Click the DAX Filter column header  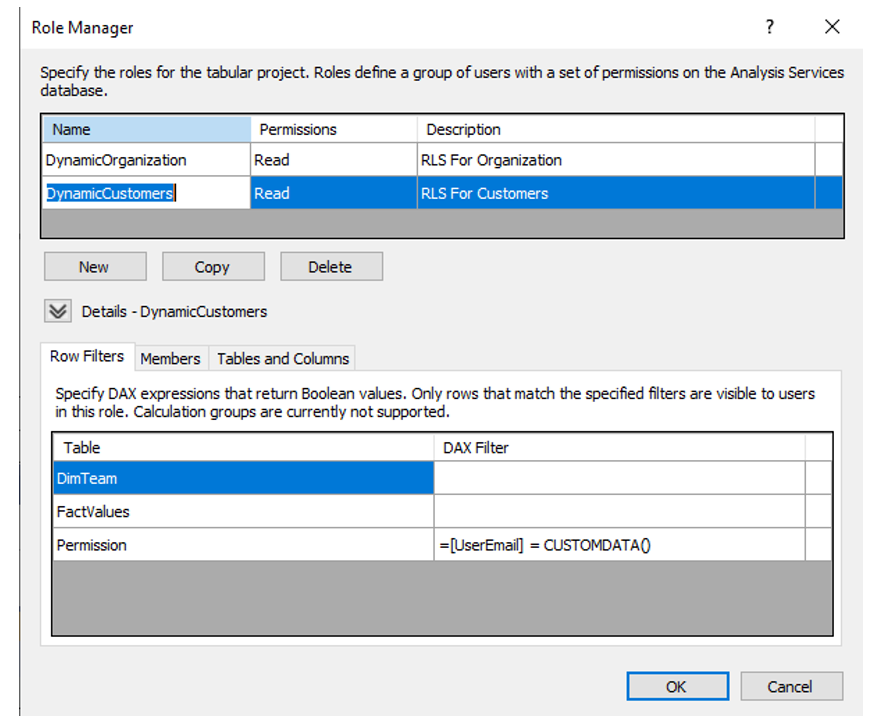click(x=620, y=447)
